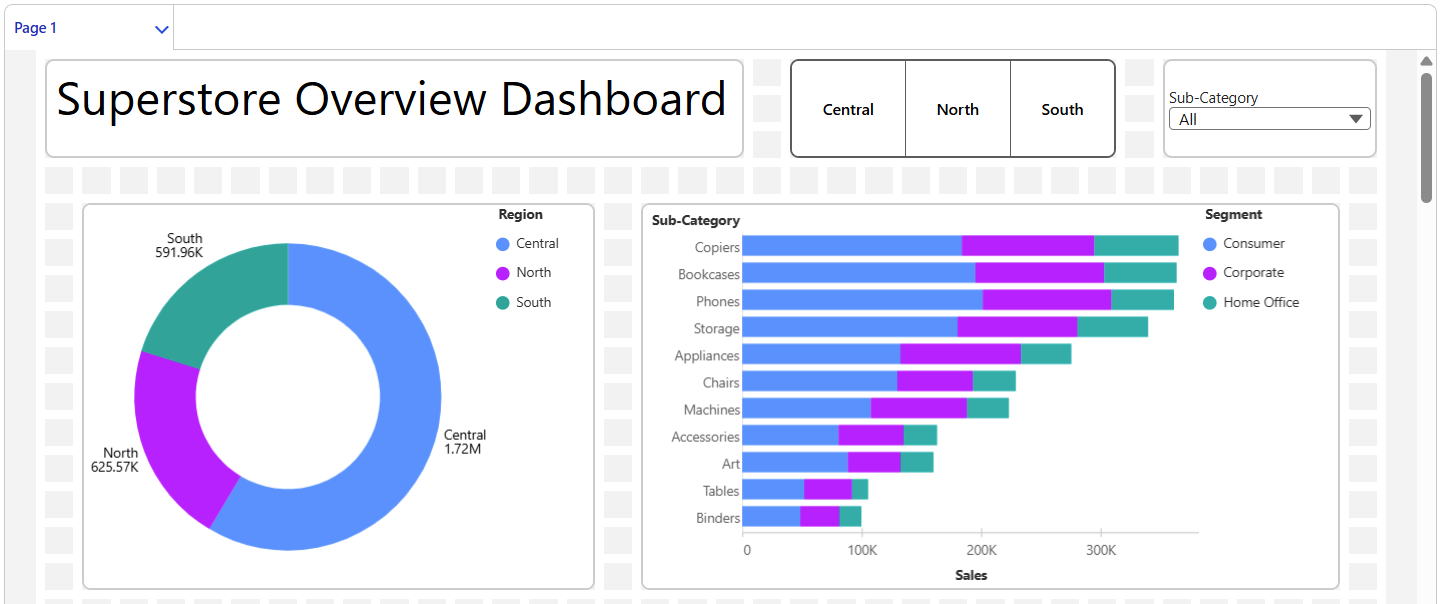Click the Copiers axis label
The height and width of the screenshot is (604, 1452).
[x=717, y=247]
